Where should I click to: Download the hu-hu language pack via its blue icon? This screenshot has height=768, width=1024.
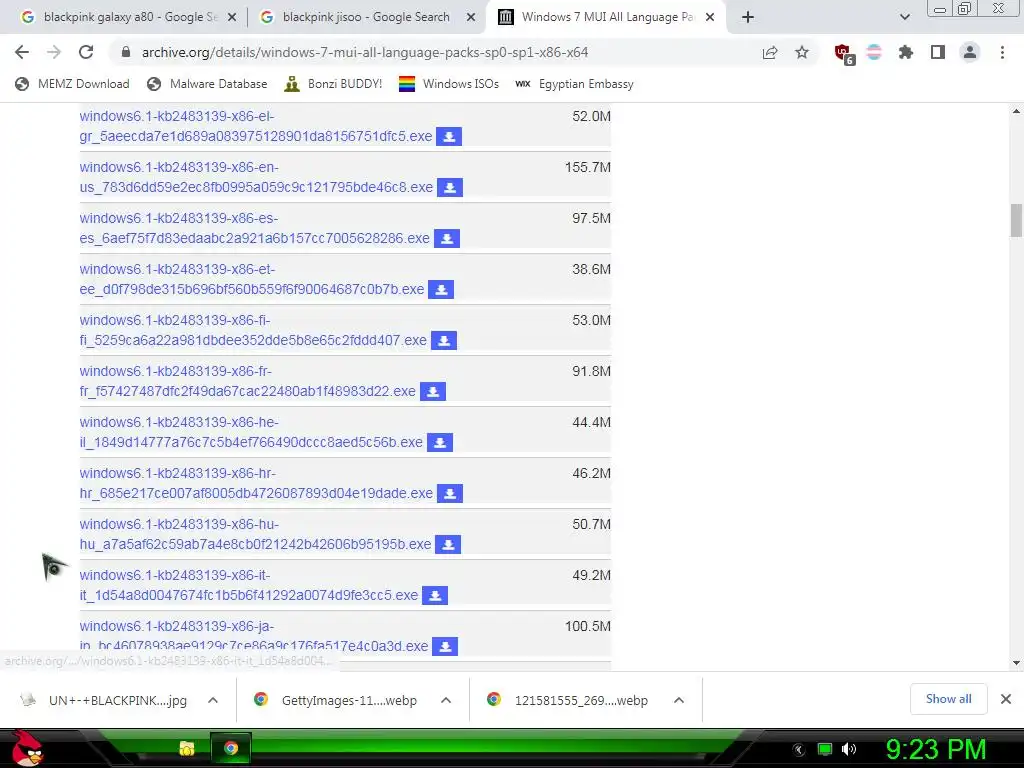pyautogui.click(x=448, y=544)
